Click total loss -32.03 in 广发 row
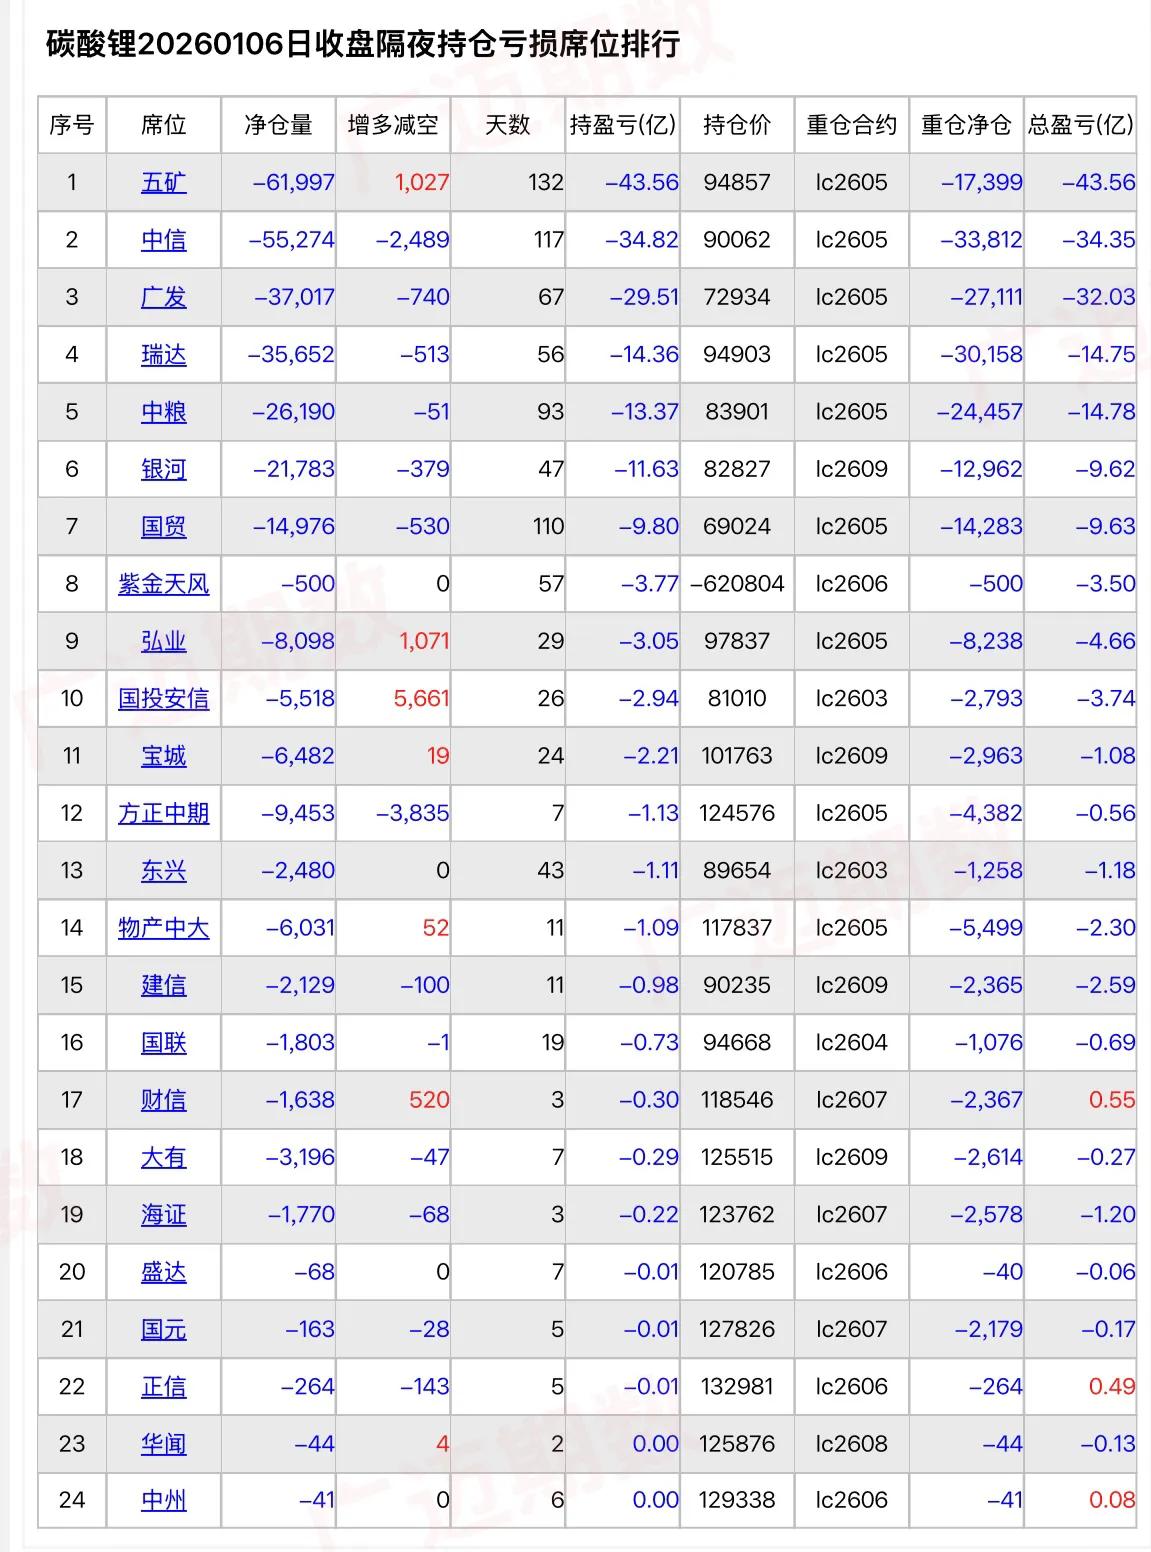The width and height of the screenshot is (1151, 1552). pos(1098,297)
